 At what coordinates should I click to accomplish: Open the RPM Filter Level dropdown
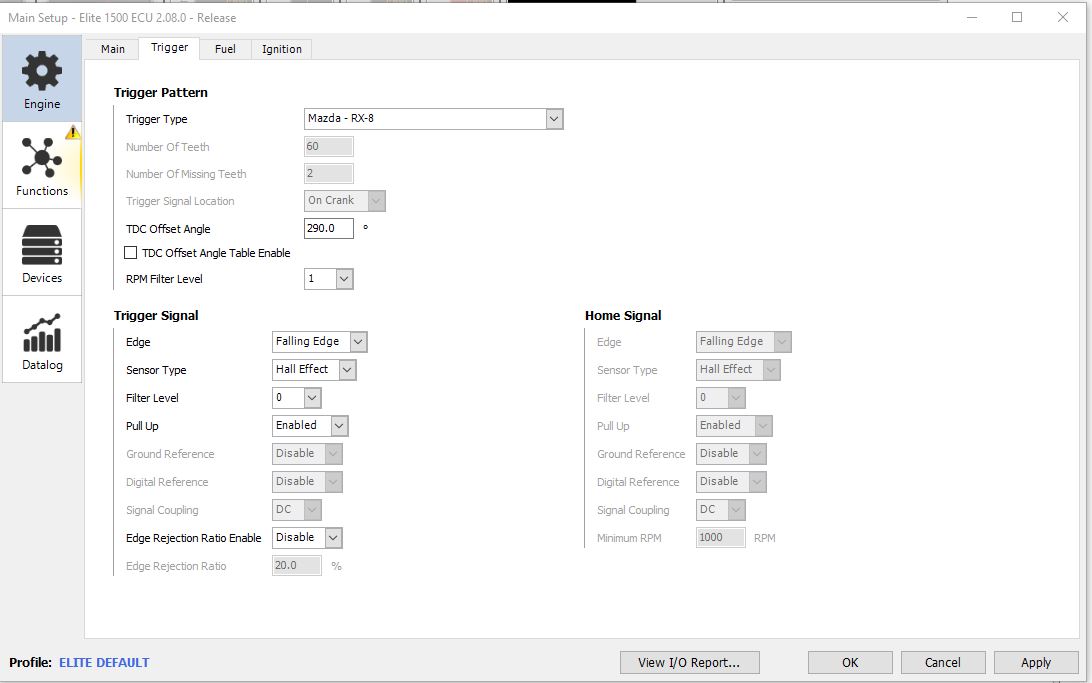pos(344,279)
